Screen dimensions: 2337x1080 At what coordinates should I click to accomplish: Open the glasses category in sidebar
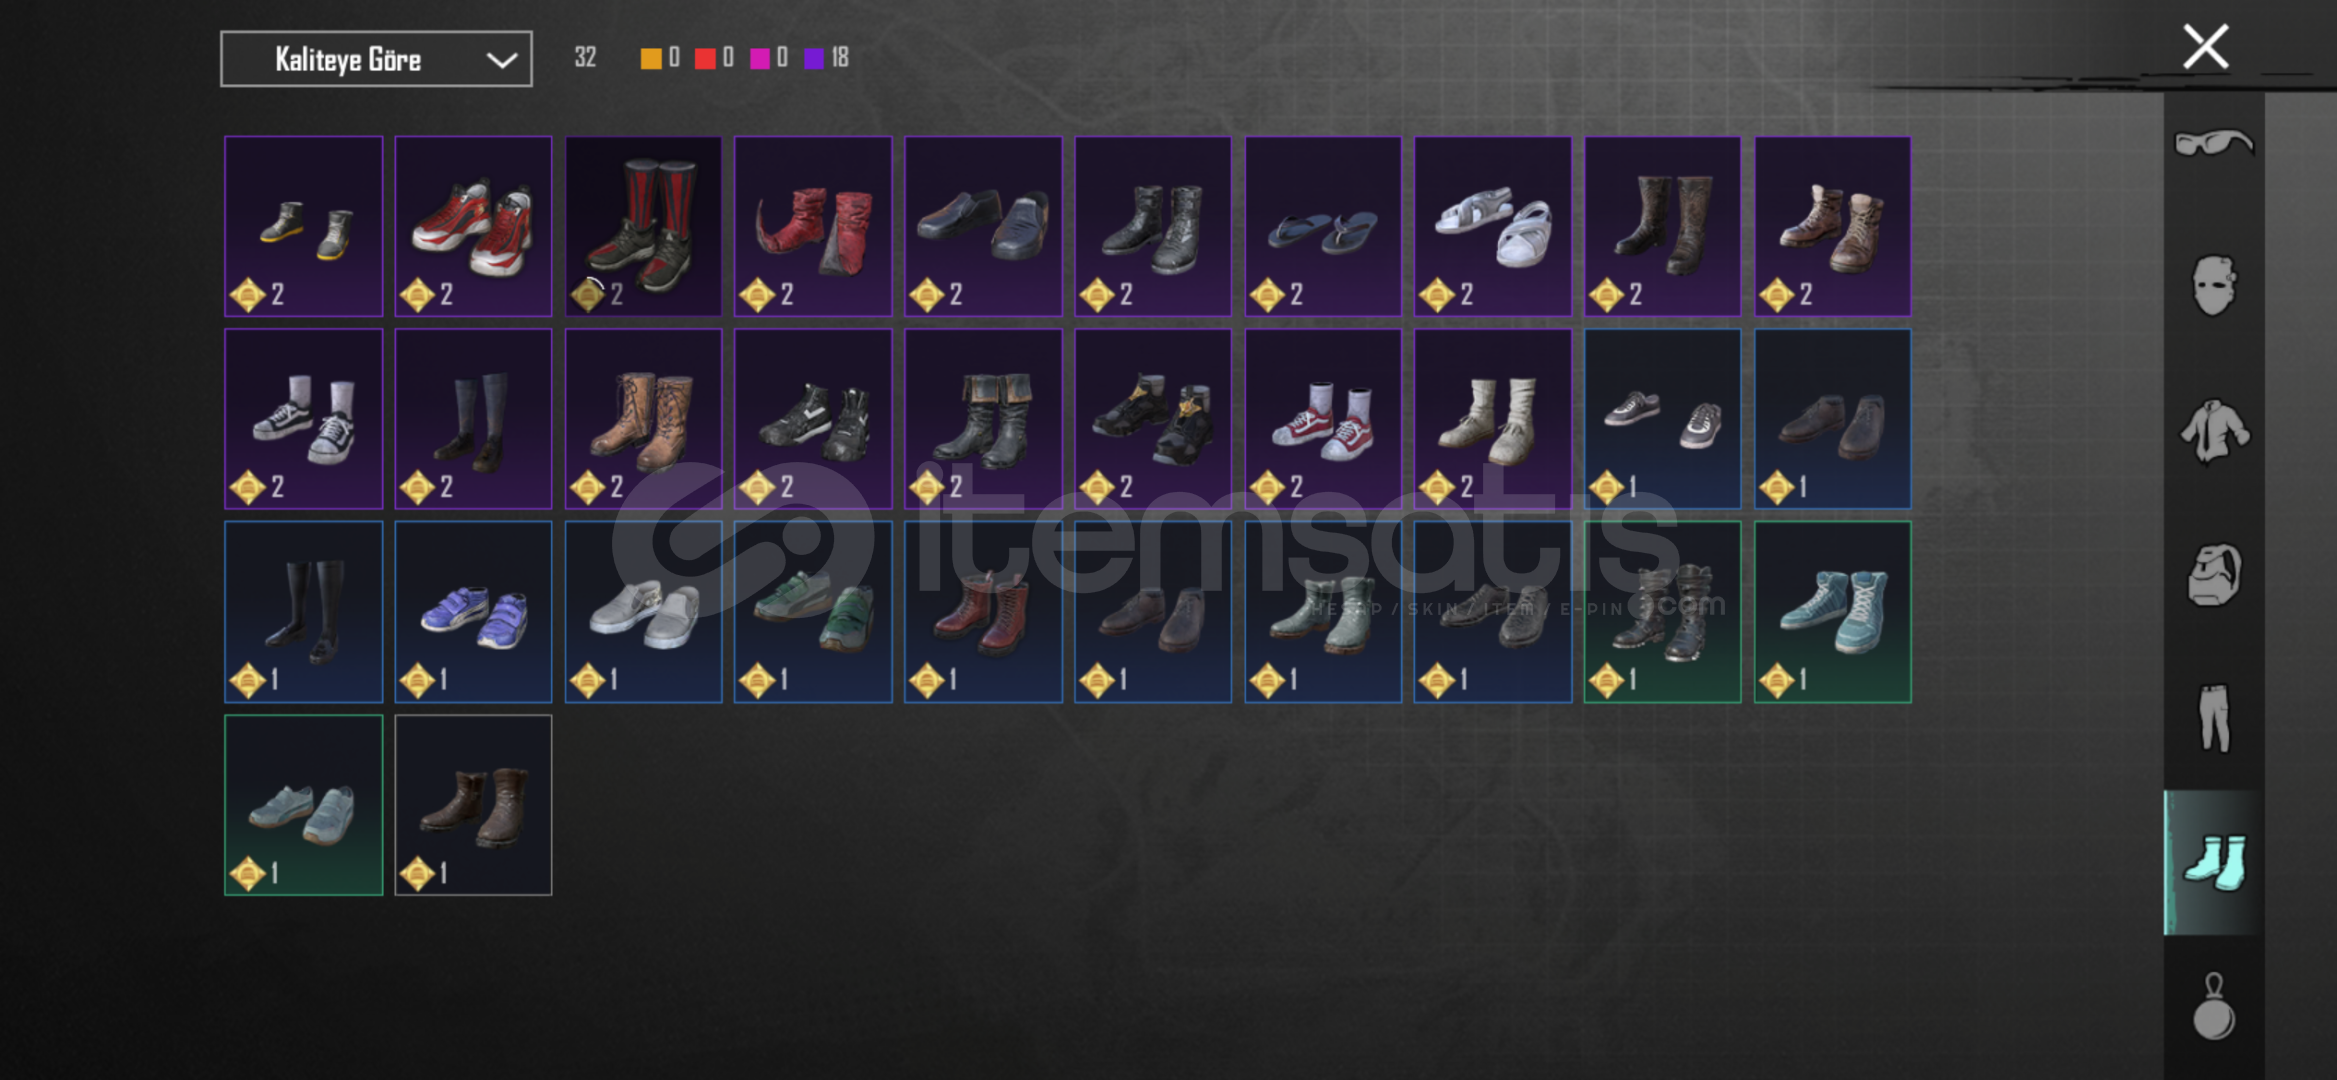[2214, 144]
